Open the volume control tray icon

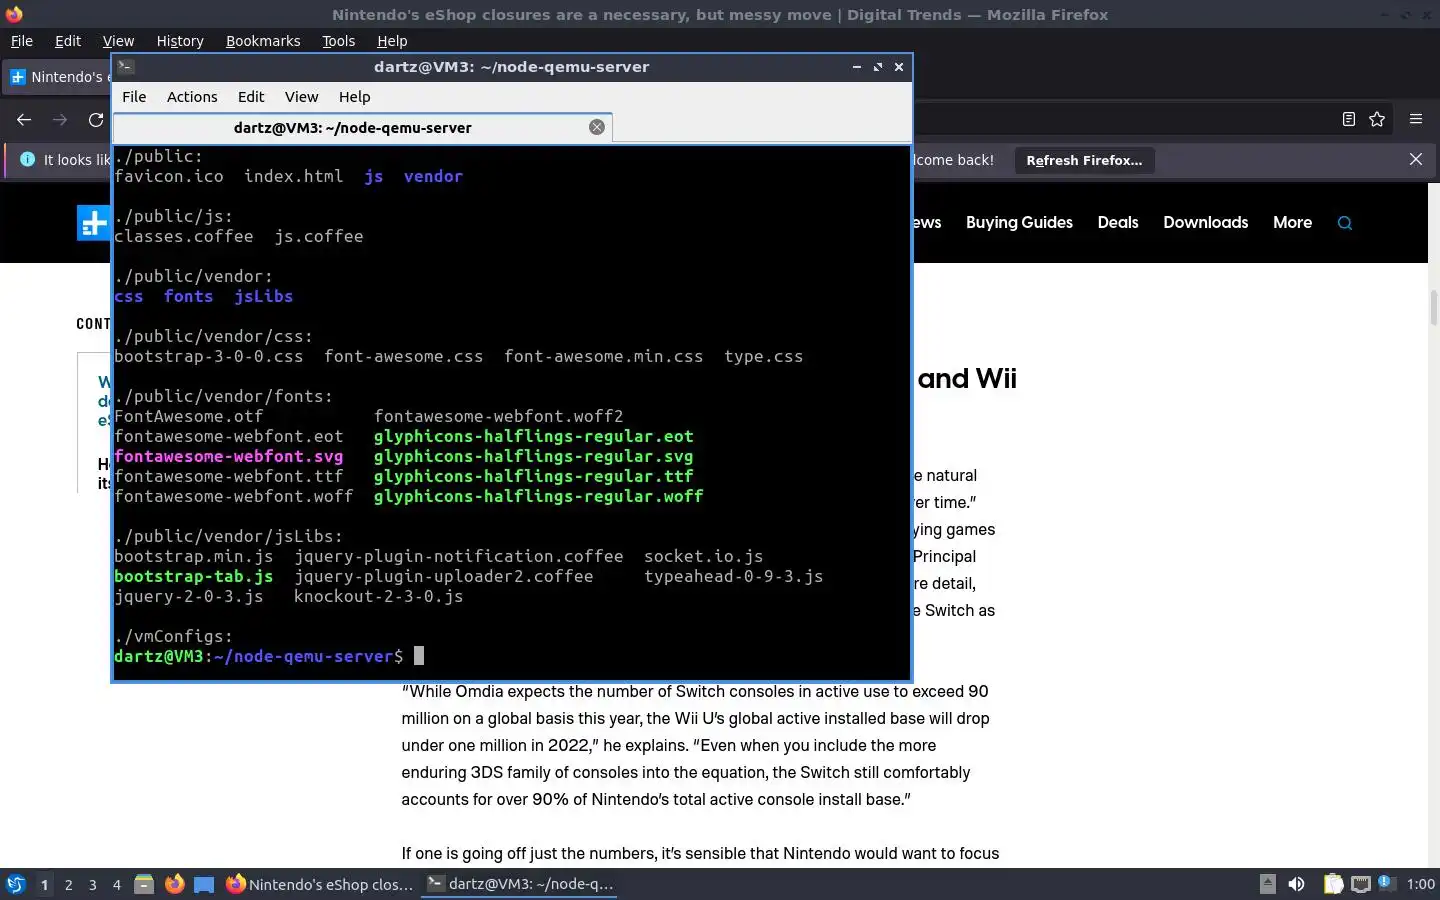pos(1296,884)
